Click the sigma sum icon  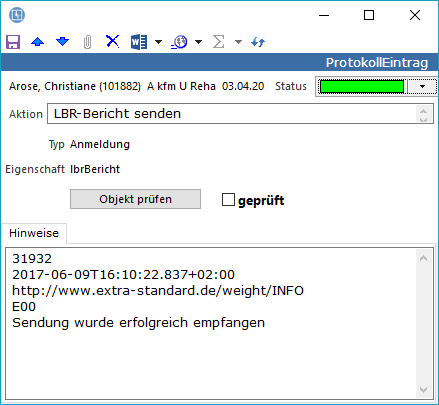pos(218,42)
